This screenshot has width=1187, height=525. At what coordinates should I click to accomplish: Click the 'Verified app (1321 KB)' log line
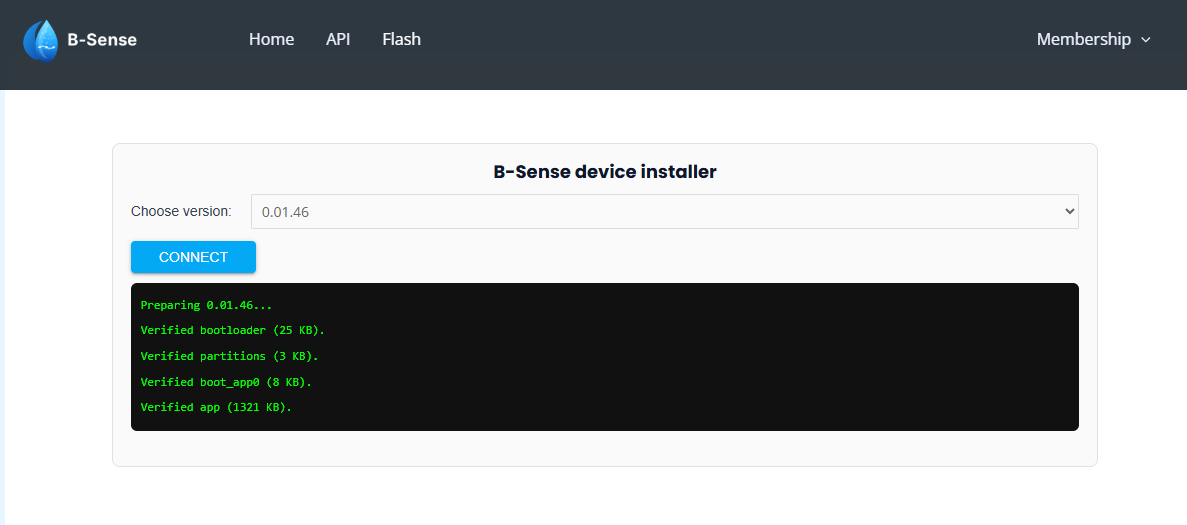point(216,407)
